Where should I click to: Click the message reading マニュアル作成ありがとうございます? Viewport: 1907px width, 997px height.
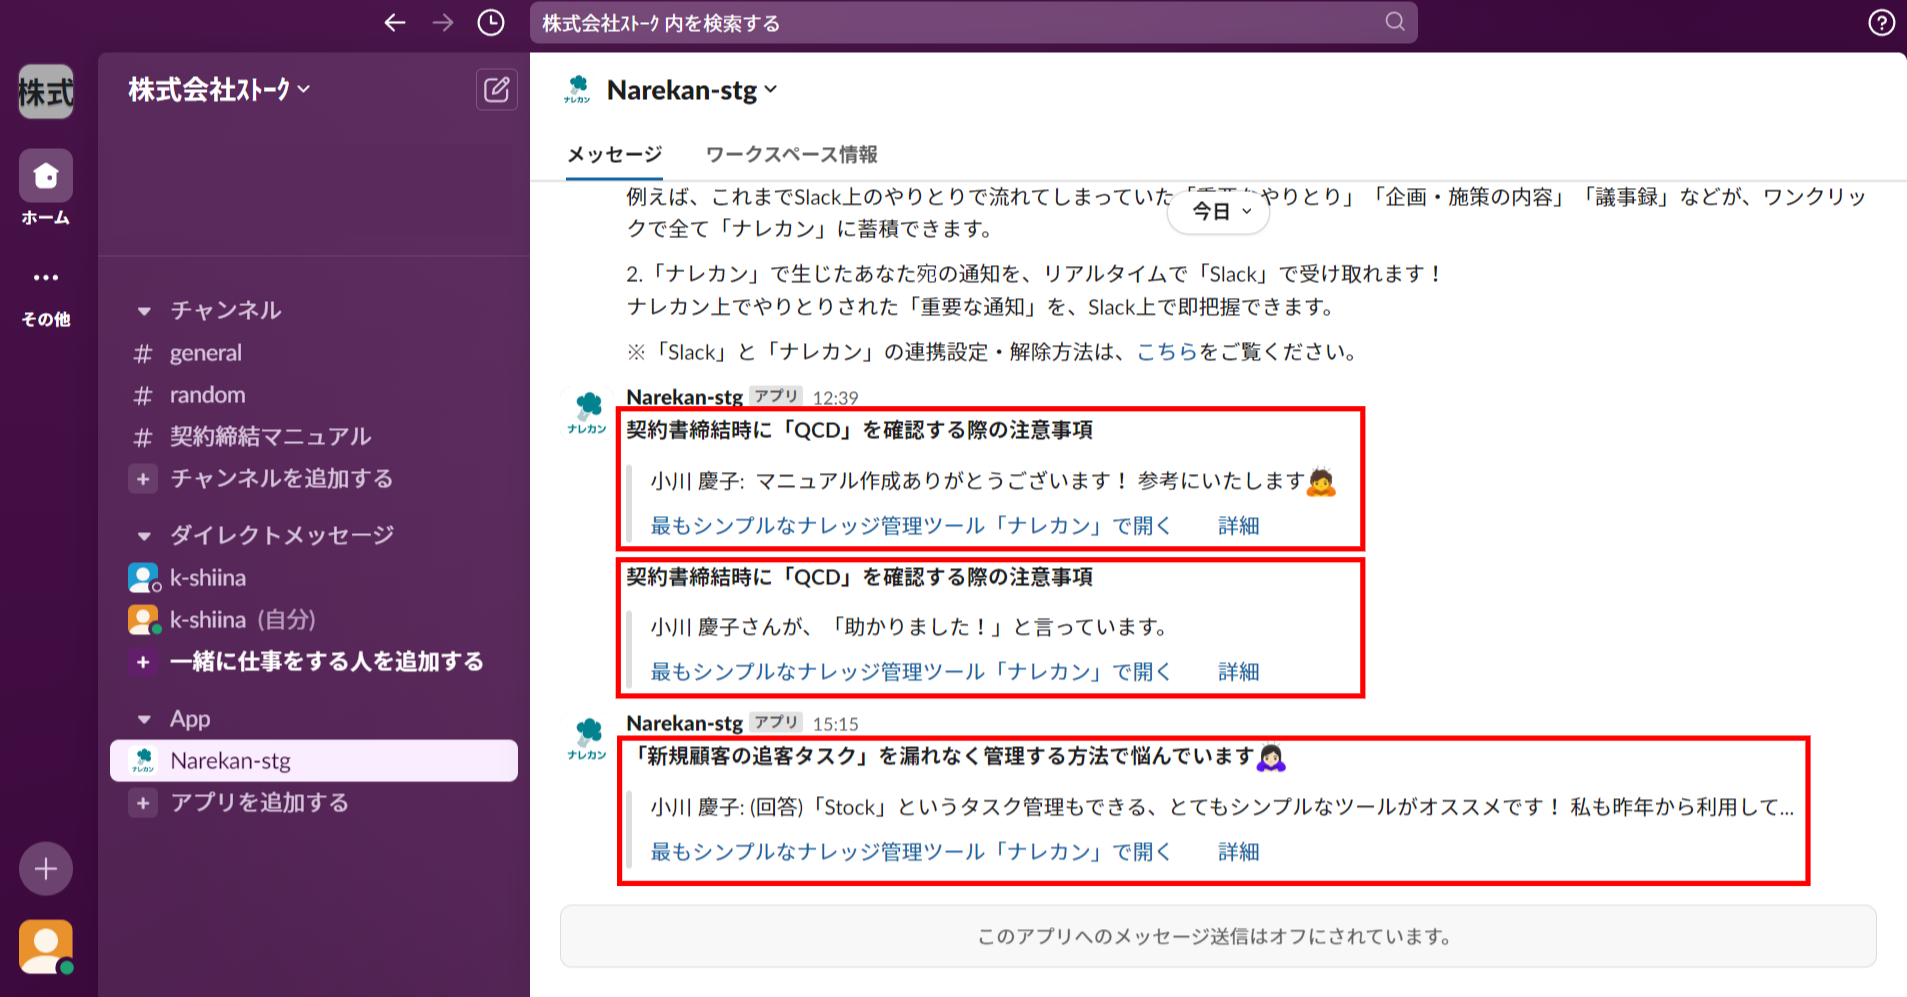point(993,481)
